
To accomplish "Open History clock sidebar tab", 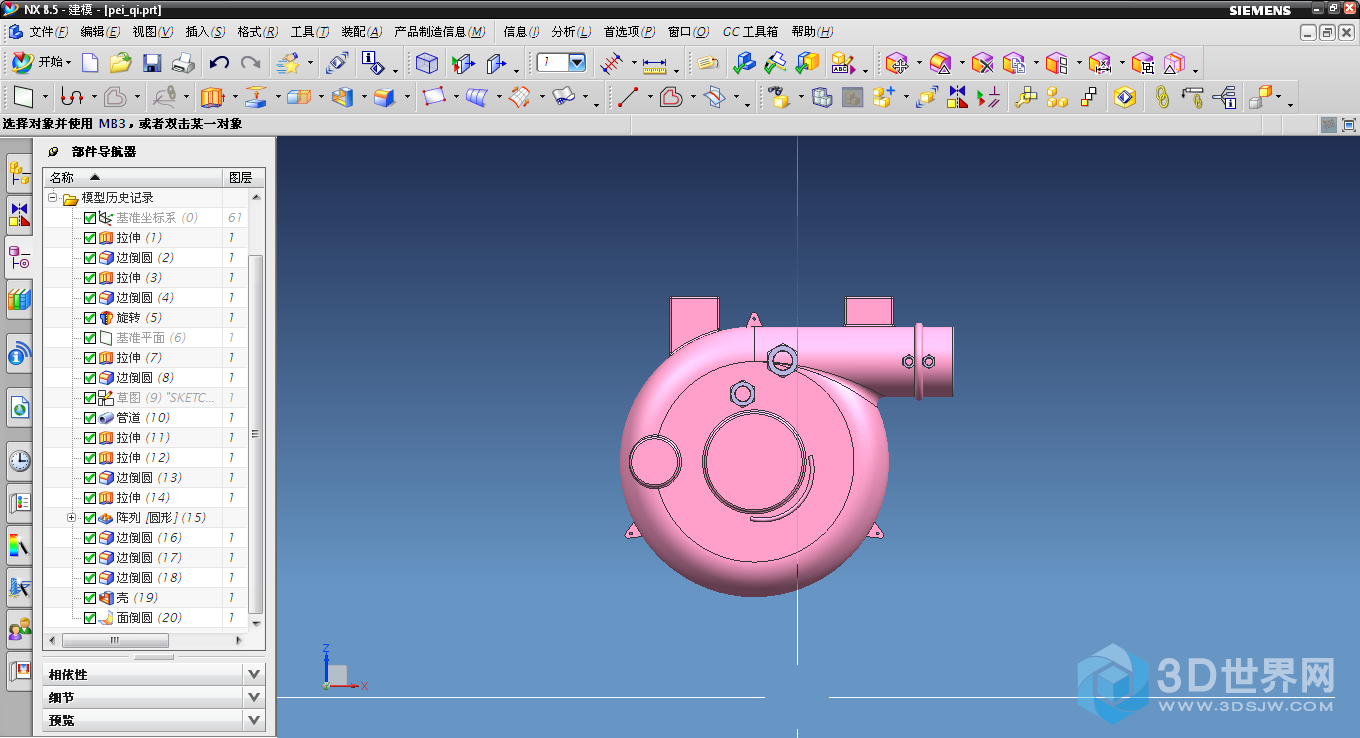I will tap(19, 460).
